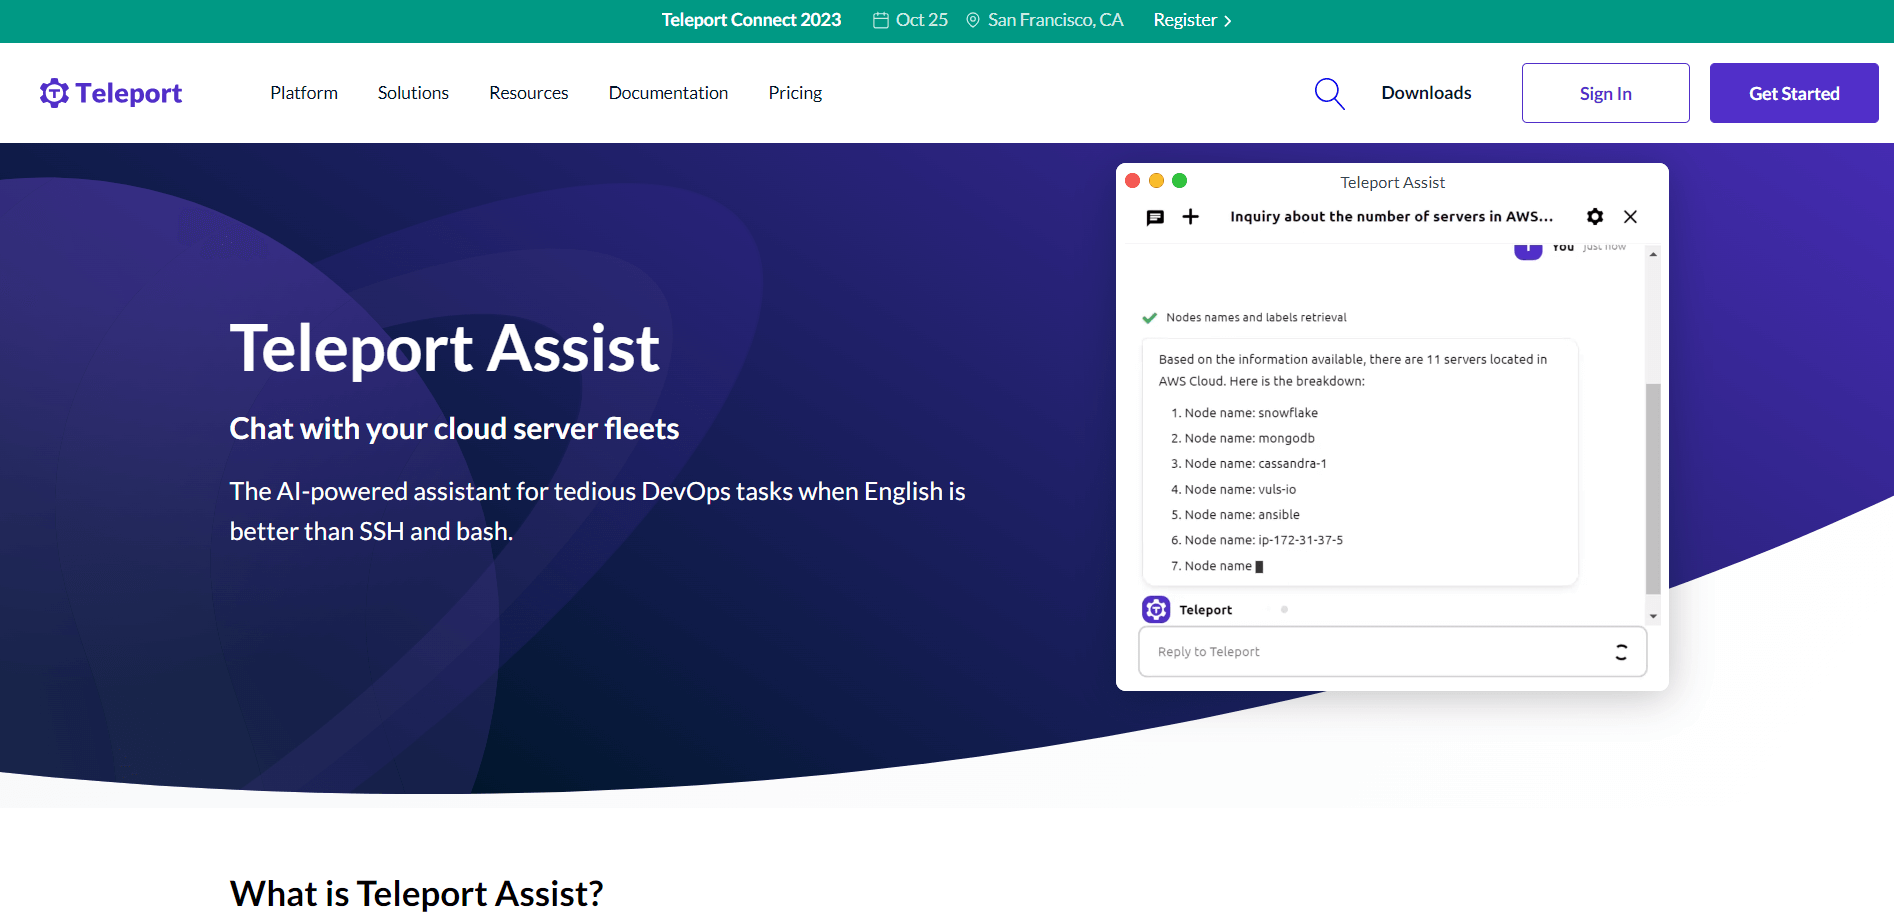Viewport: 1894px width, 917px height.
Task: Open the Resources dropdown
Action: pos(528,92)
